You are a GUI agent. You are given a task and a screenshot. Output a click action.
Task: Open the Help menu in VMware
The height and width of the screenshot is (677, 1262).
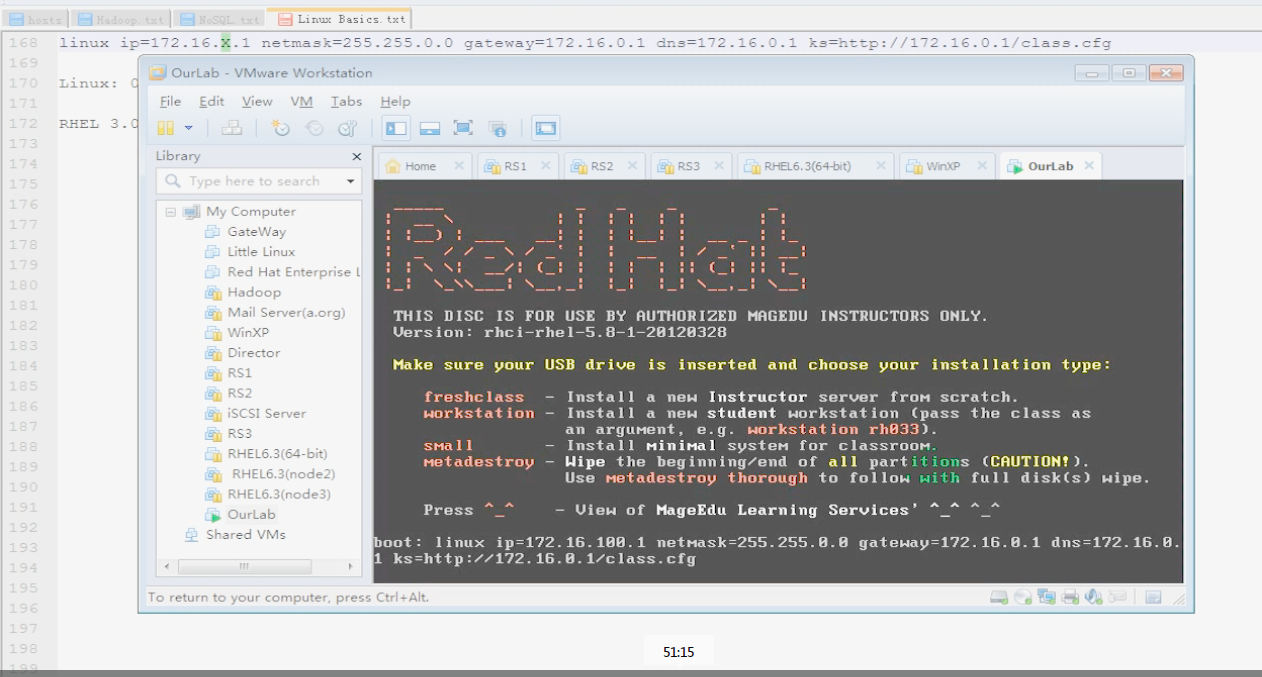pos(395,101)
